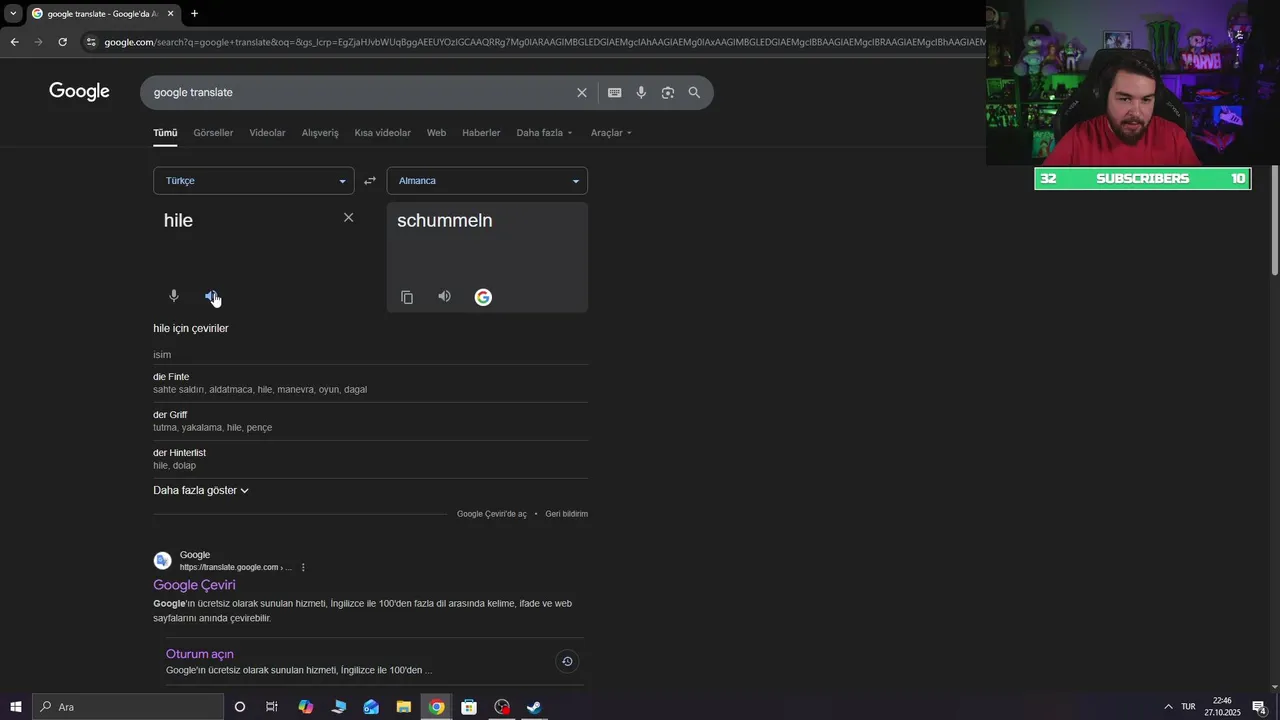
Task: Open the 'Google Çeviri' search result
Action: [x=194, y=585]
